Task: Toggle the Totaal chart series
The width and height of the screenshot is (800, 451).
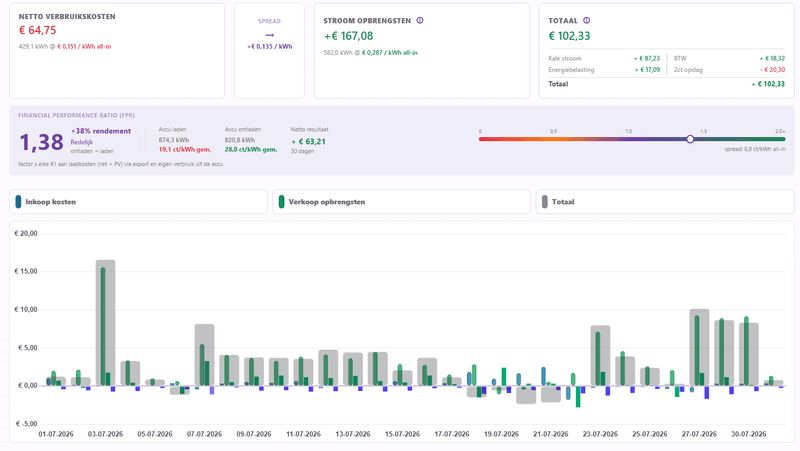Action: [665, 202]
